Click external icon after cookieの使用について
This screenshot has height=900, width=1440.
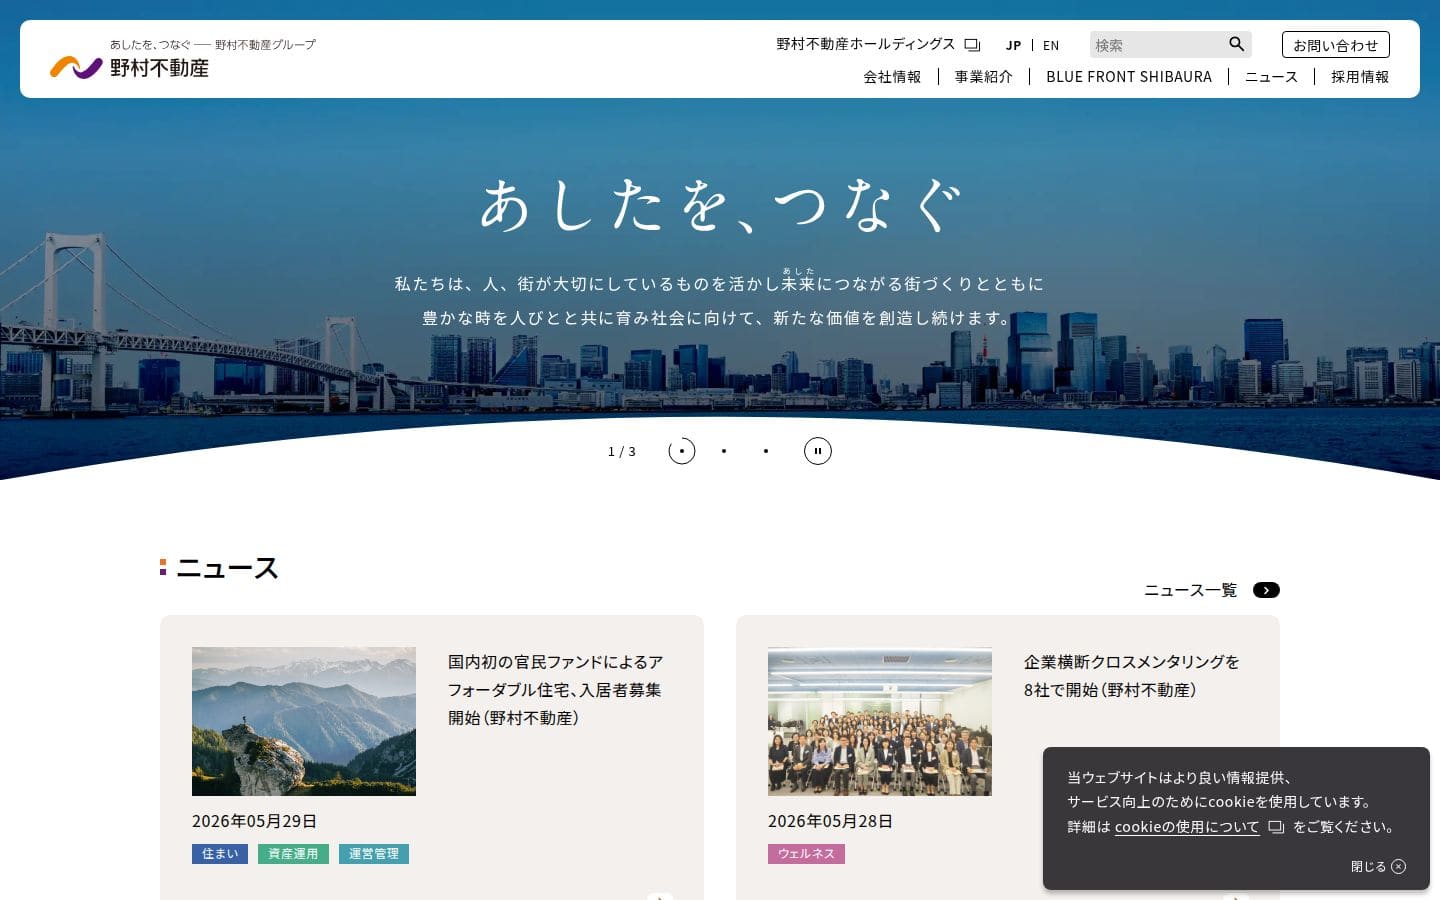pyautogui.click(x=1276, y=827)
